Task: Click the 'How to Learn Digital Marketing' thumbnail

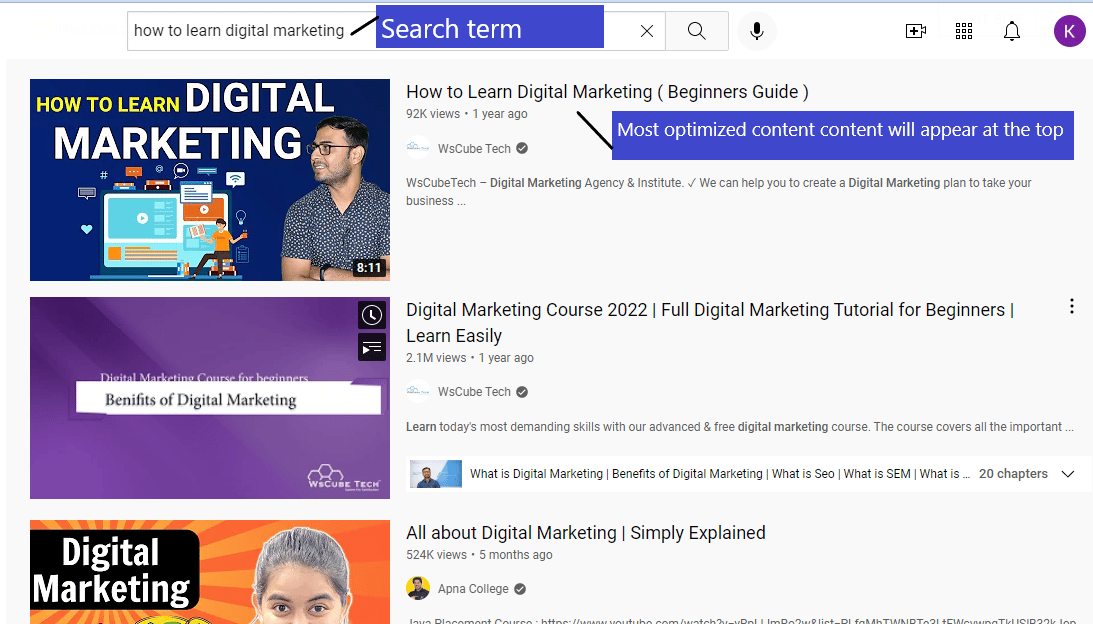Action: coord(210,180)
